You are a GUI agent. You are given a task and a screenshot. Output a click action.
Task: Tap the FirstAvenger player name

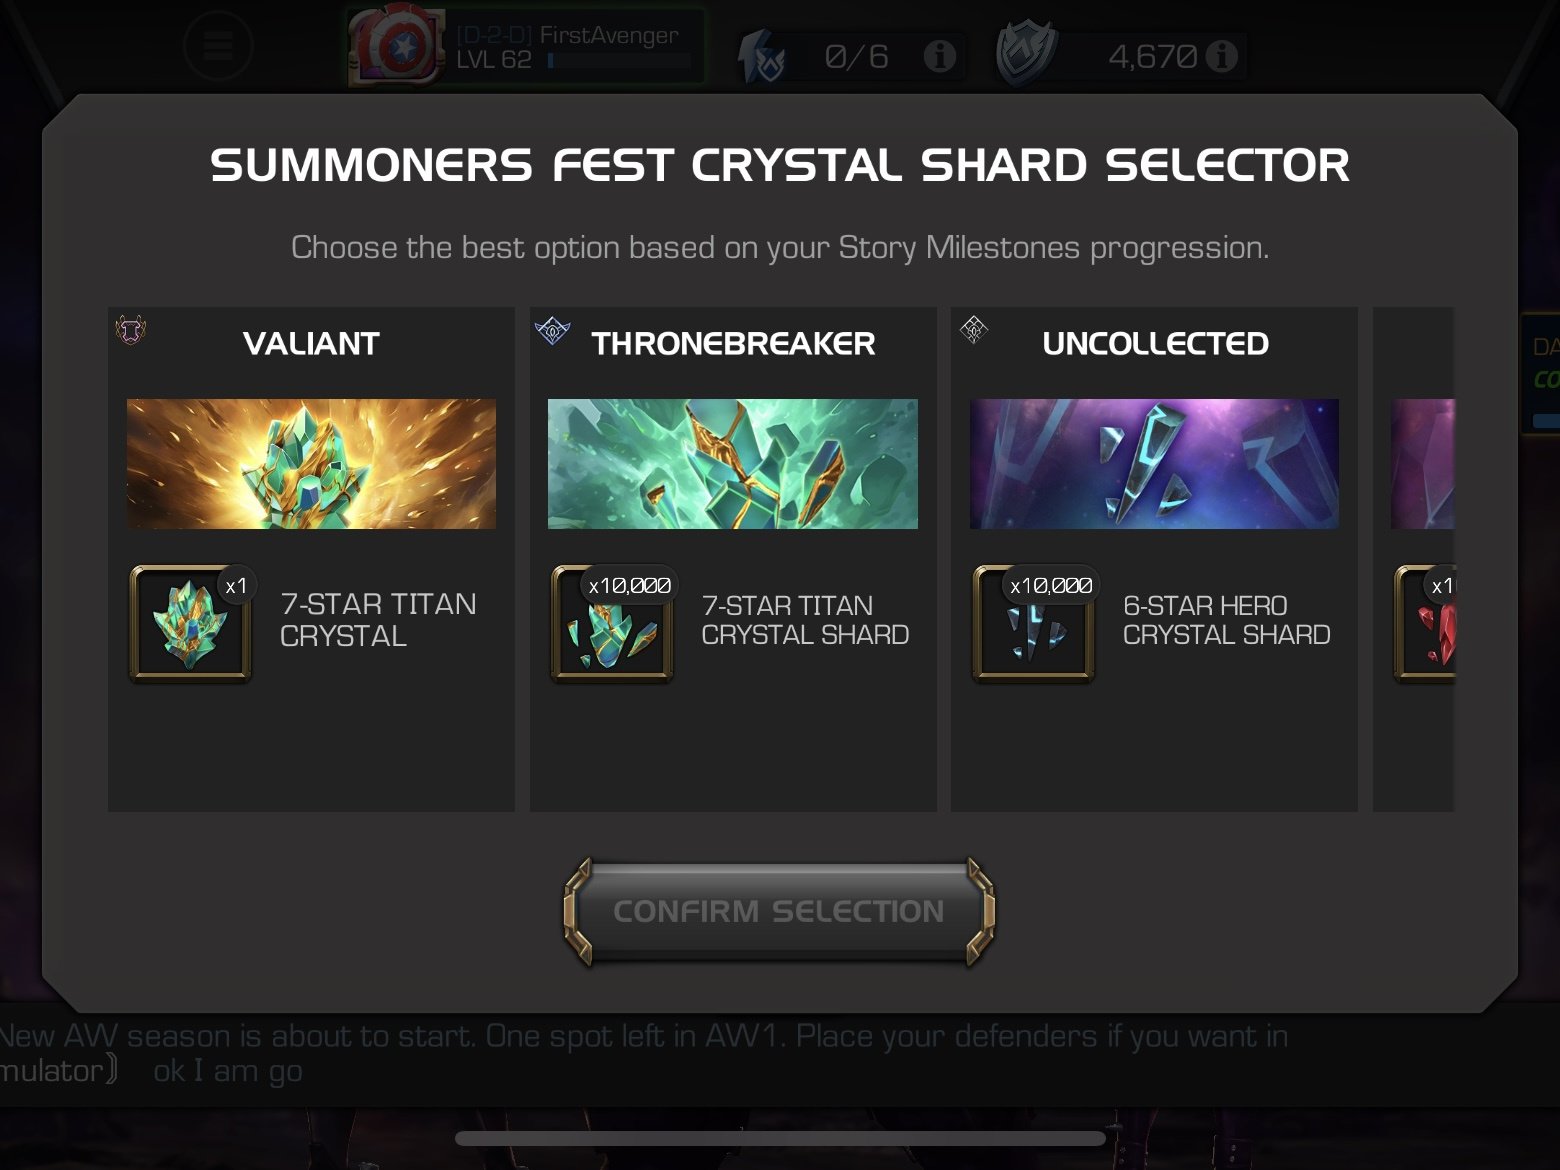pos(608,35)
